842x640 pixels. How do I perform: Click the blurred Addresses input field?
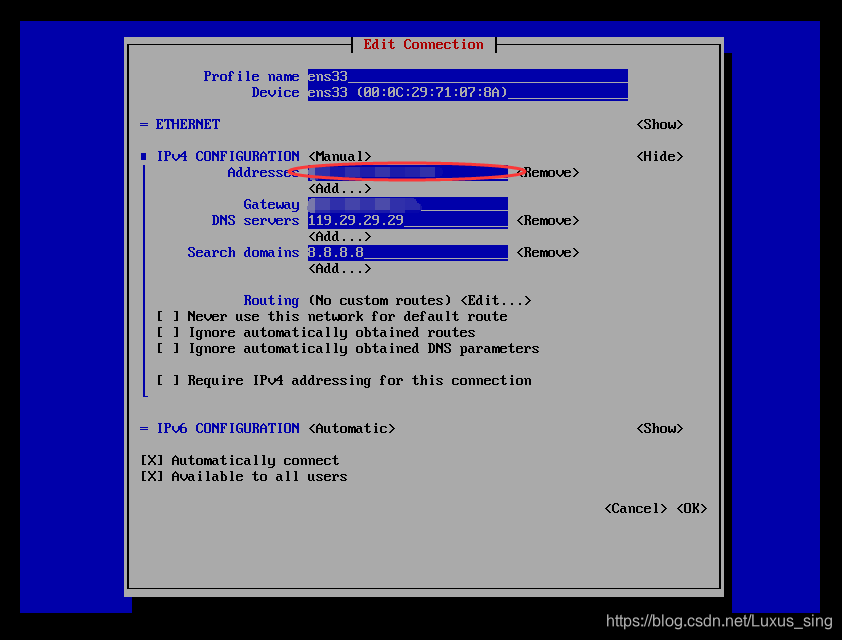click(x=408, y=172)
